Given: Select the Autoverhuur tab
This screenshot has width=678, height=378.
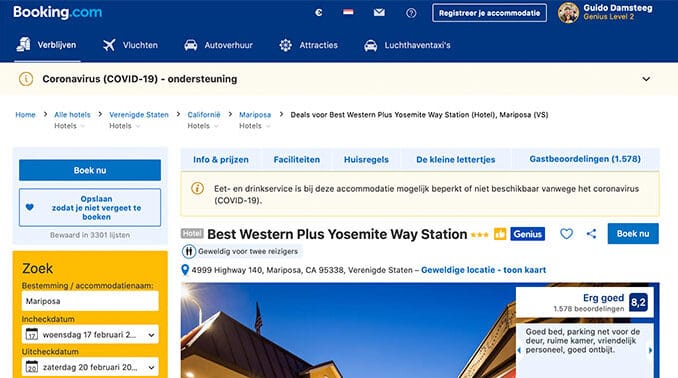Looking at the screenshot, I should tap(218, 45).
